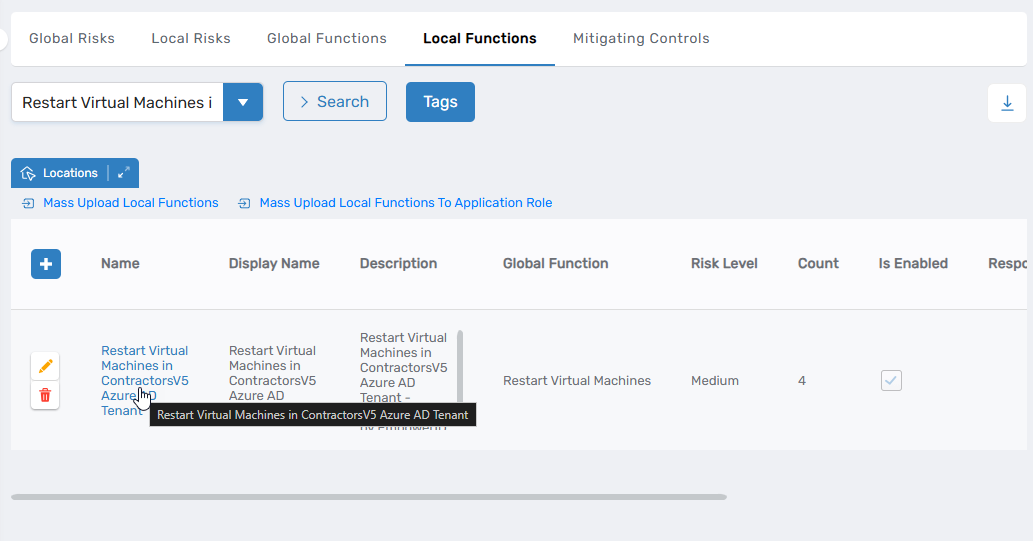Go to the Local Risks tab
The image size is (1033, 541).
[191, 39]
